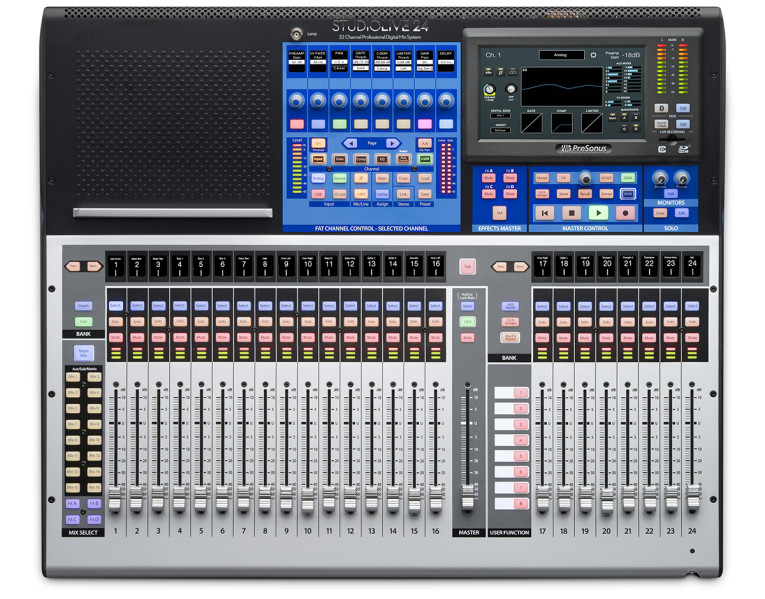This screenshot has height=599, width=765.
Task: Open the Gate graph on the touchscreen
Action: (531, 123)
